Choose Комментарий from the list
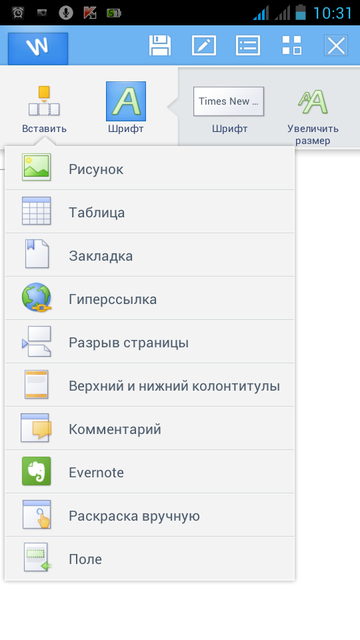 (150, 428)
